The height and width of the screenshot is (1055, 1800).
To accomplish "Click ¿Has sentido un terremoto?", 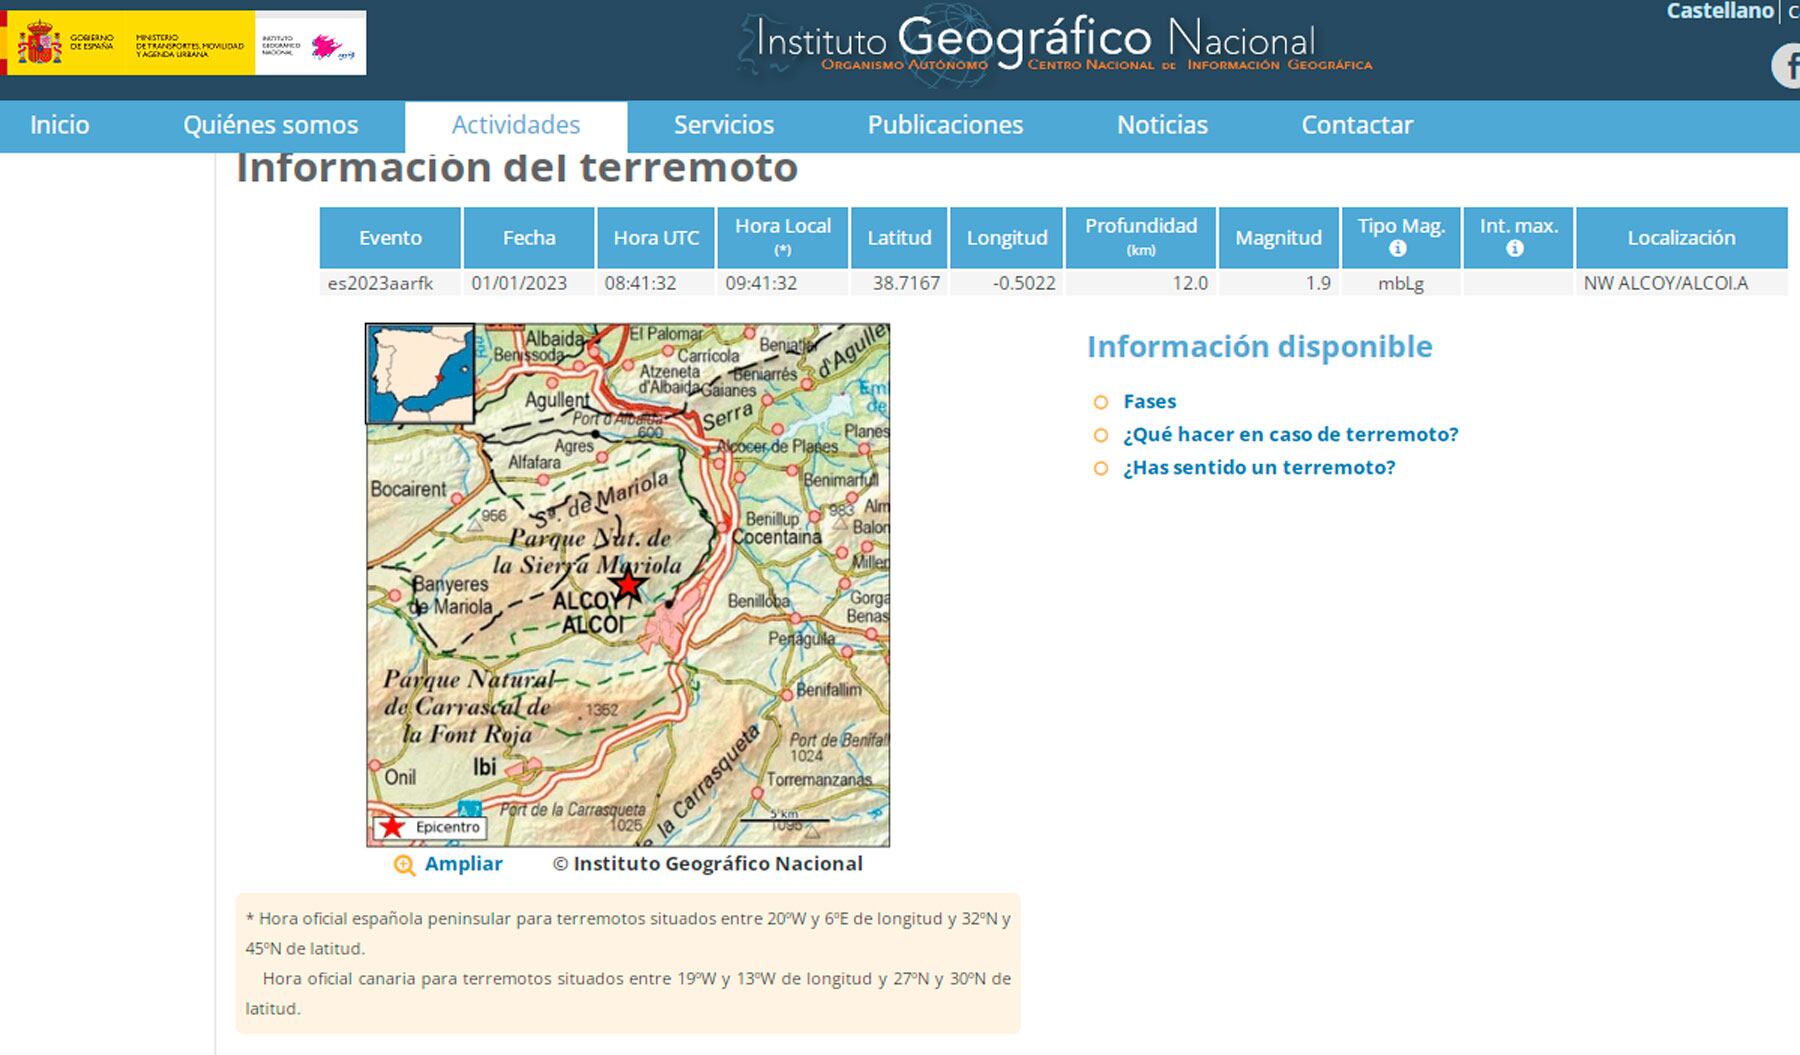I will pyautogui.click(x=1259, y=467).
